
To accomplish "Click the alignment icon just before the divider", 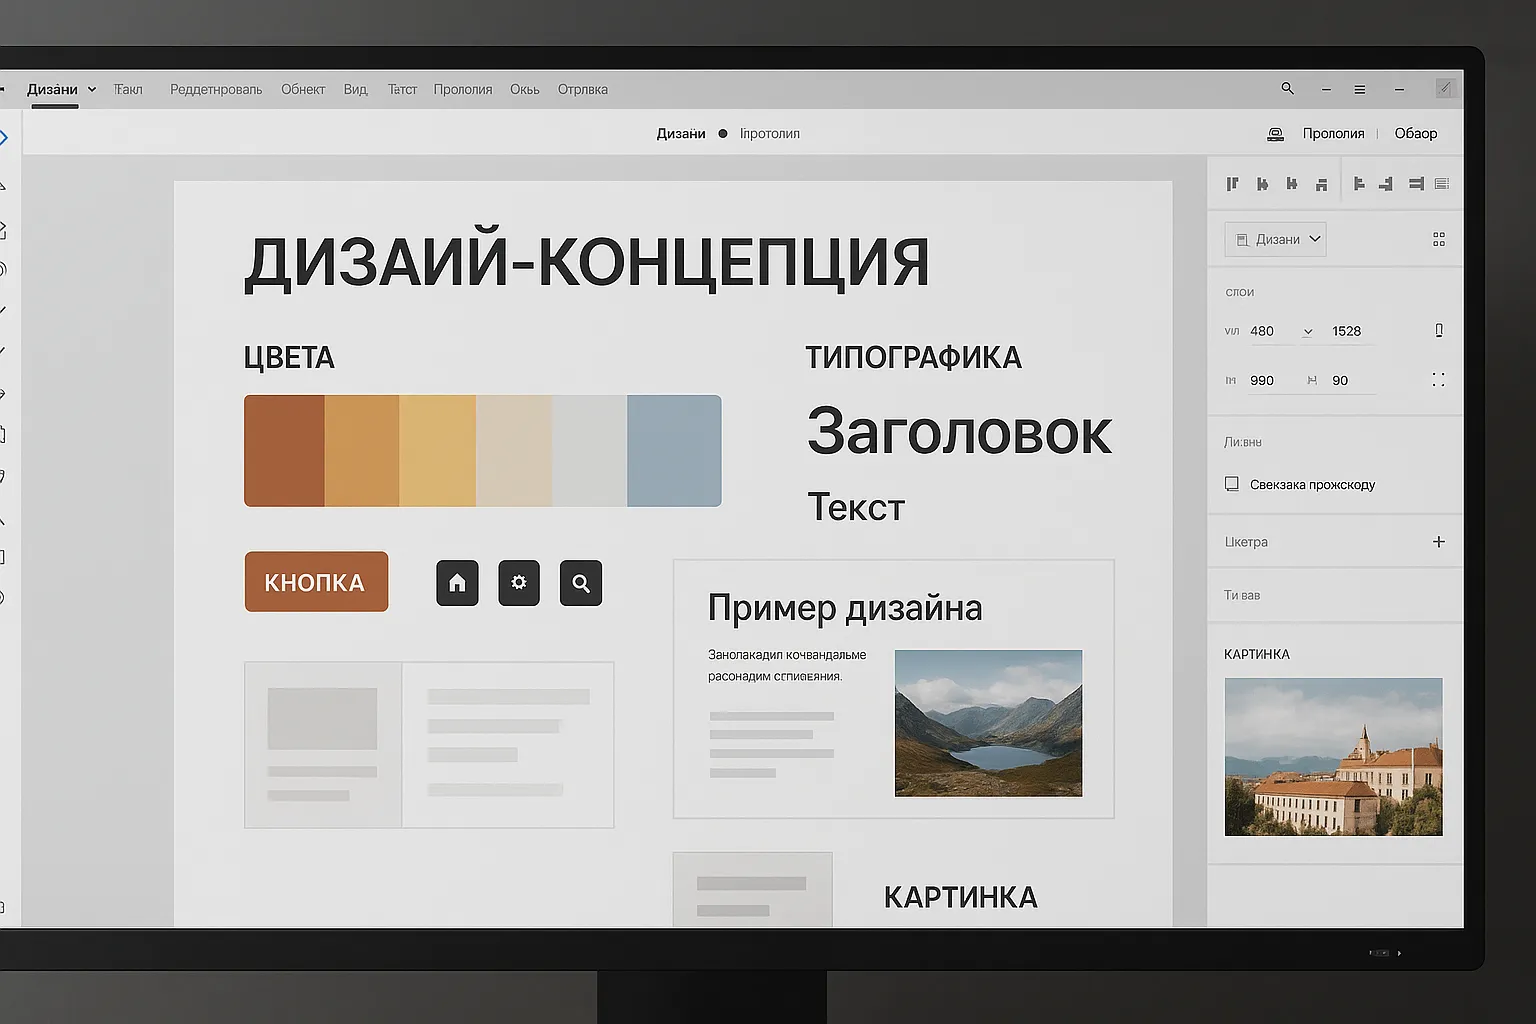I will point(1321,184).
